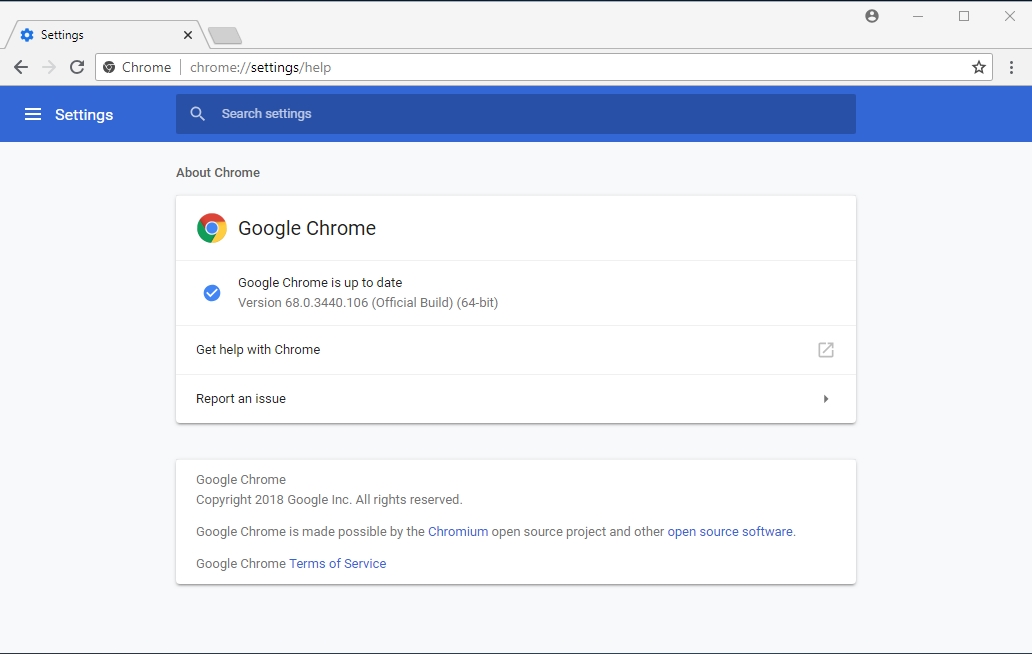Viewport: 1032px width, 654px height.
Task: Bookmark this page with the star icon
Action: click(x=979, y=67)
